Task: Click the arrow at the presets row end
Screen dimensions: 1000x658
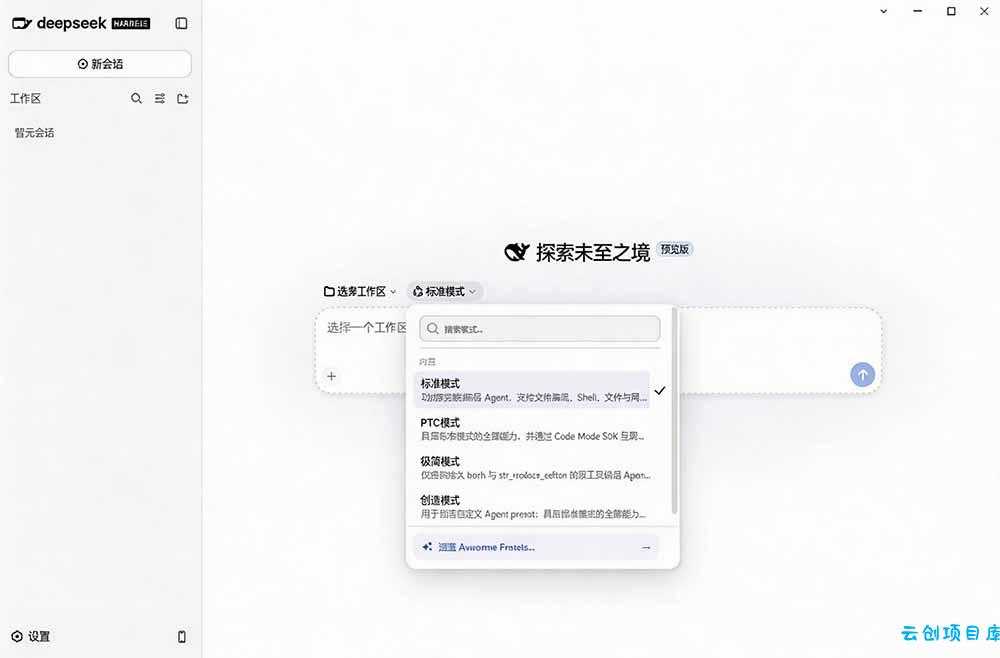Action: click(x=646, y=548)
